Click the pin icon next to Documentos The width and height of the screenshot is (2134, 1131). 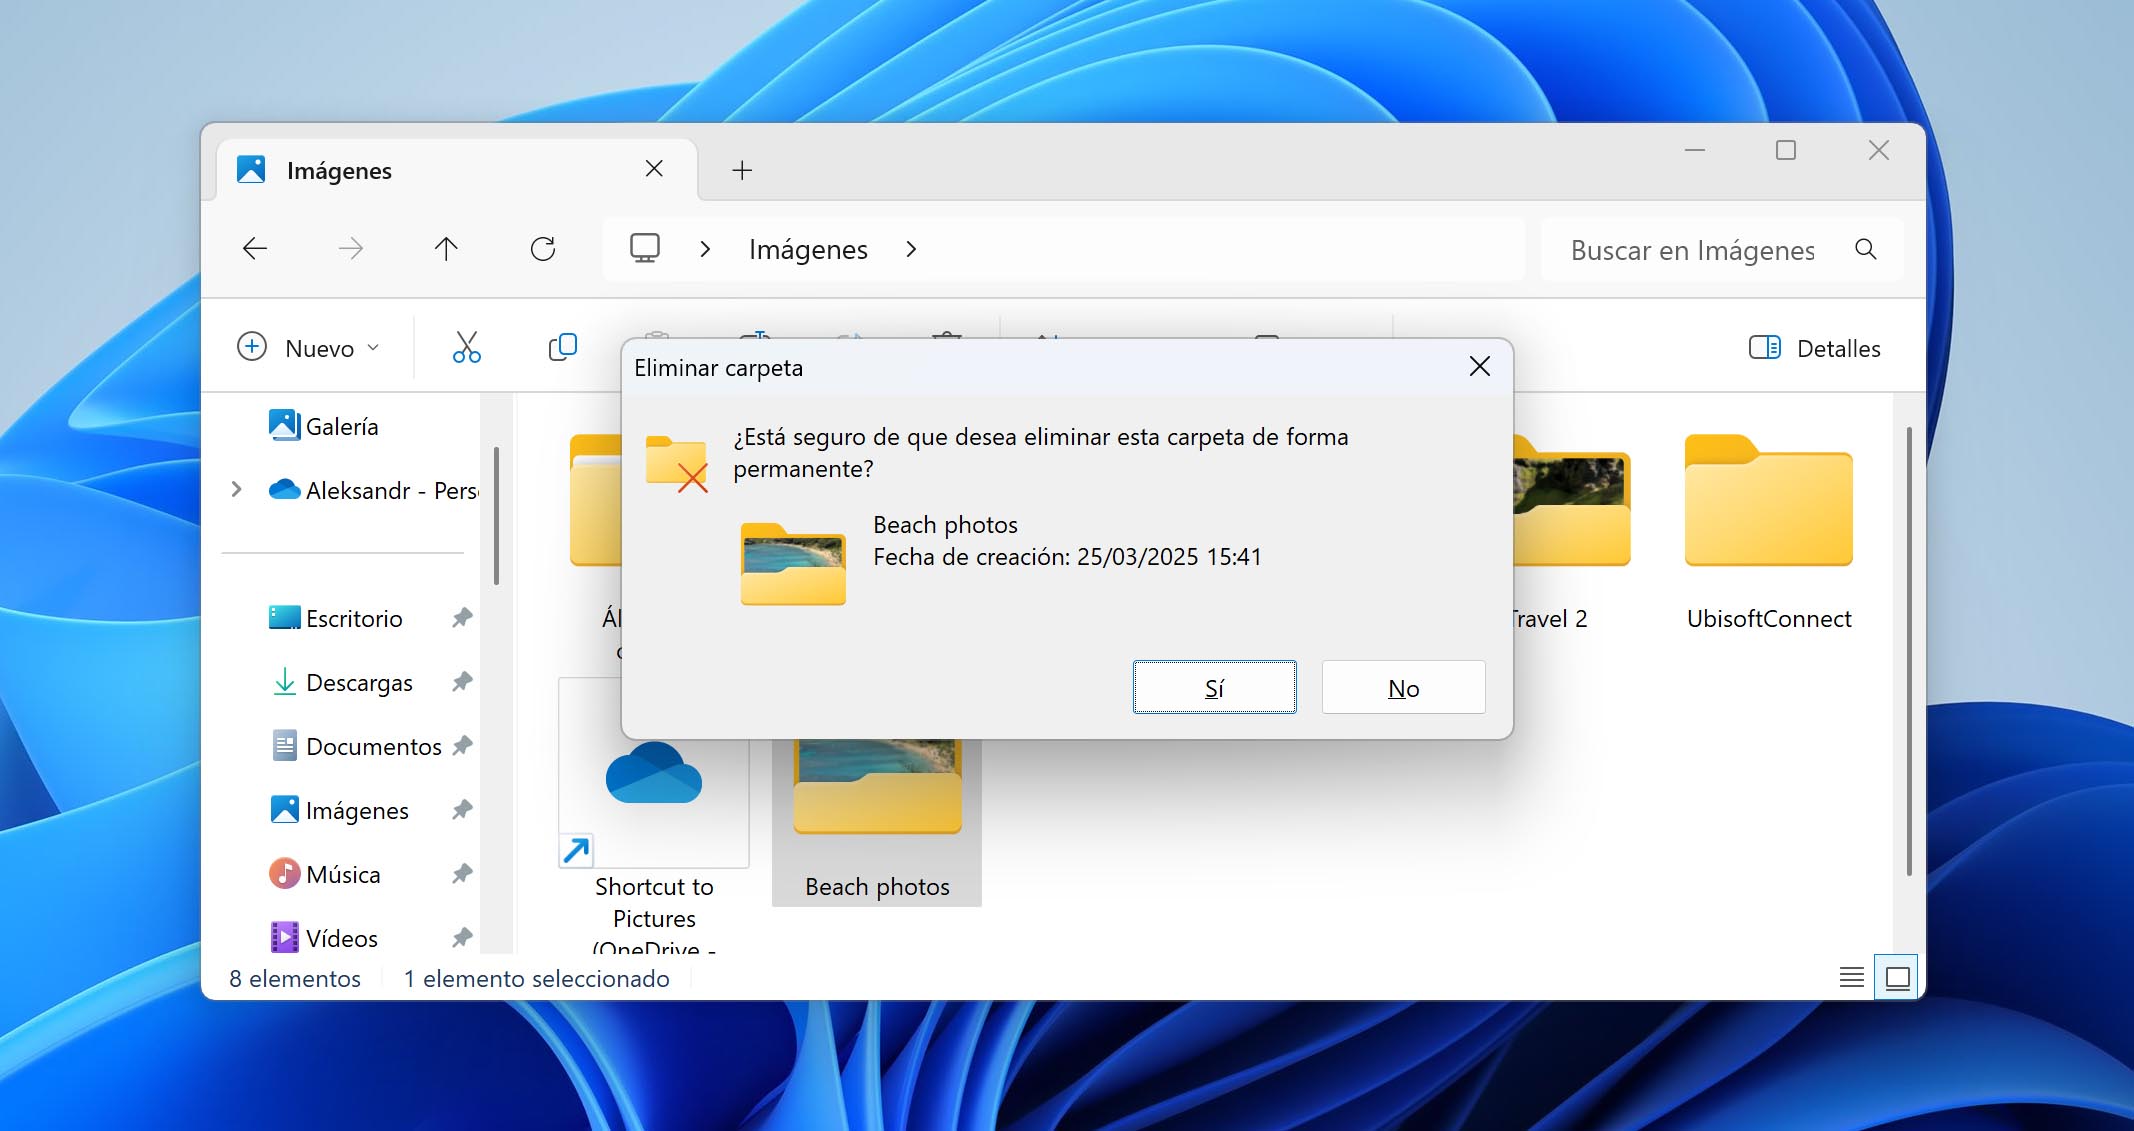[x=461, y=746]
